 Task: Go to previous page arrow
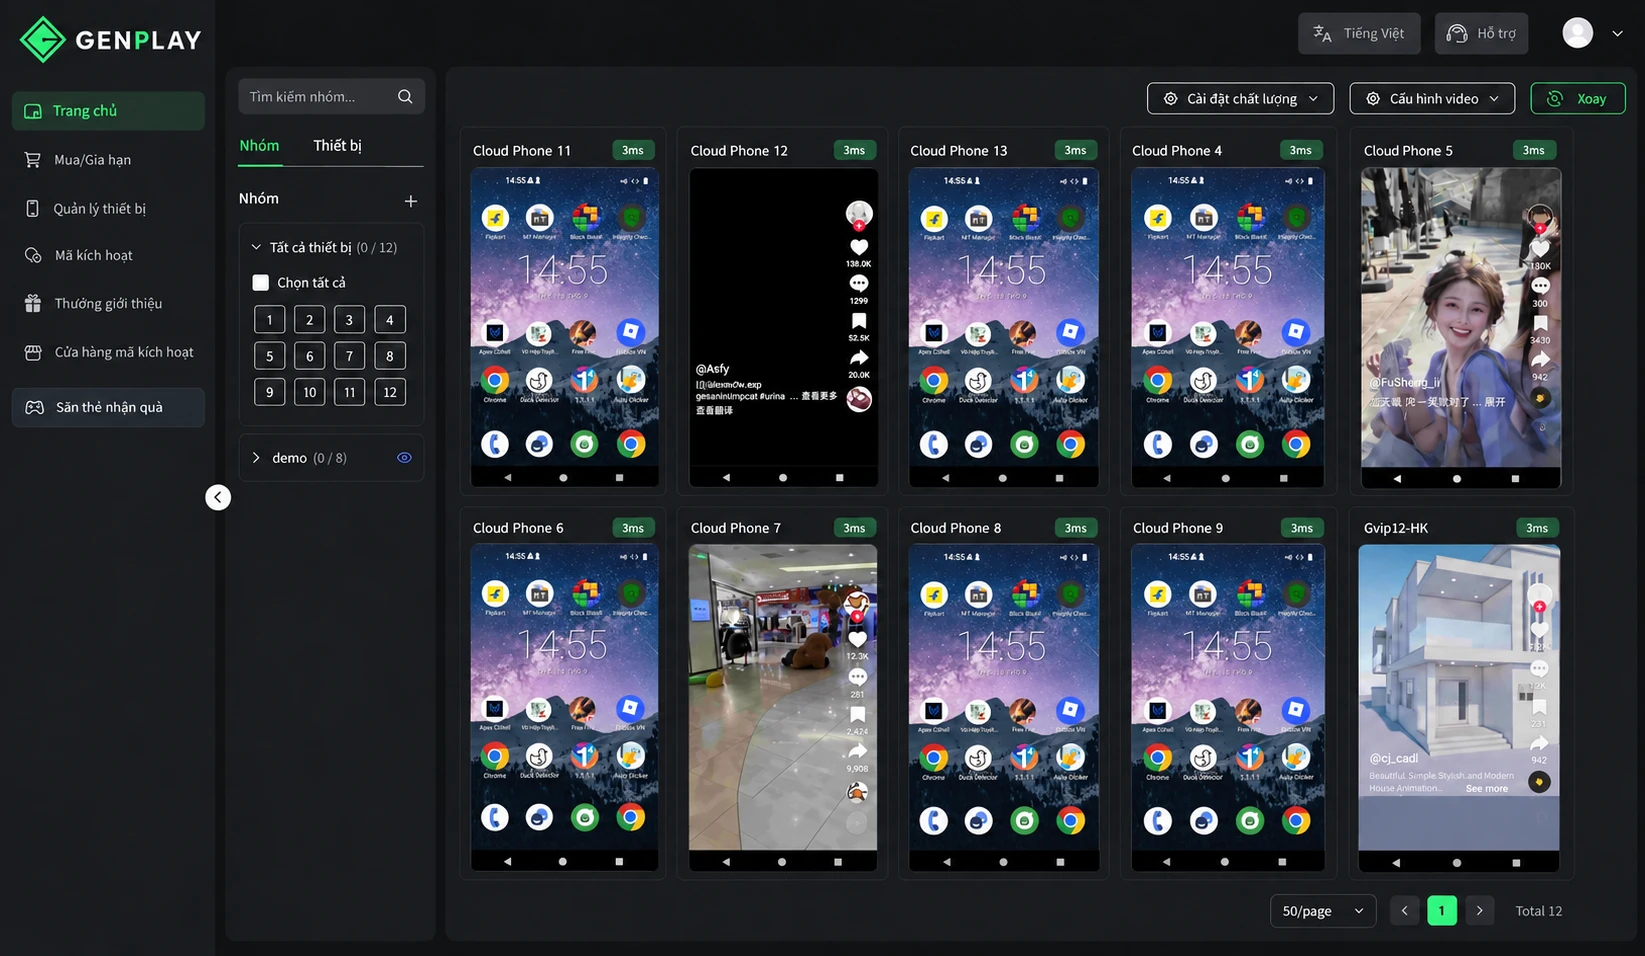coord(1404,911)
